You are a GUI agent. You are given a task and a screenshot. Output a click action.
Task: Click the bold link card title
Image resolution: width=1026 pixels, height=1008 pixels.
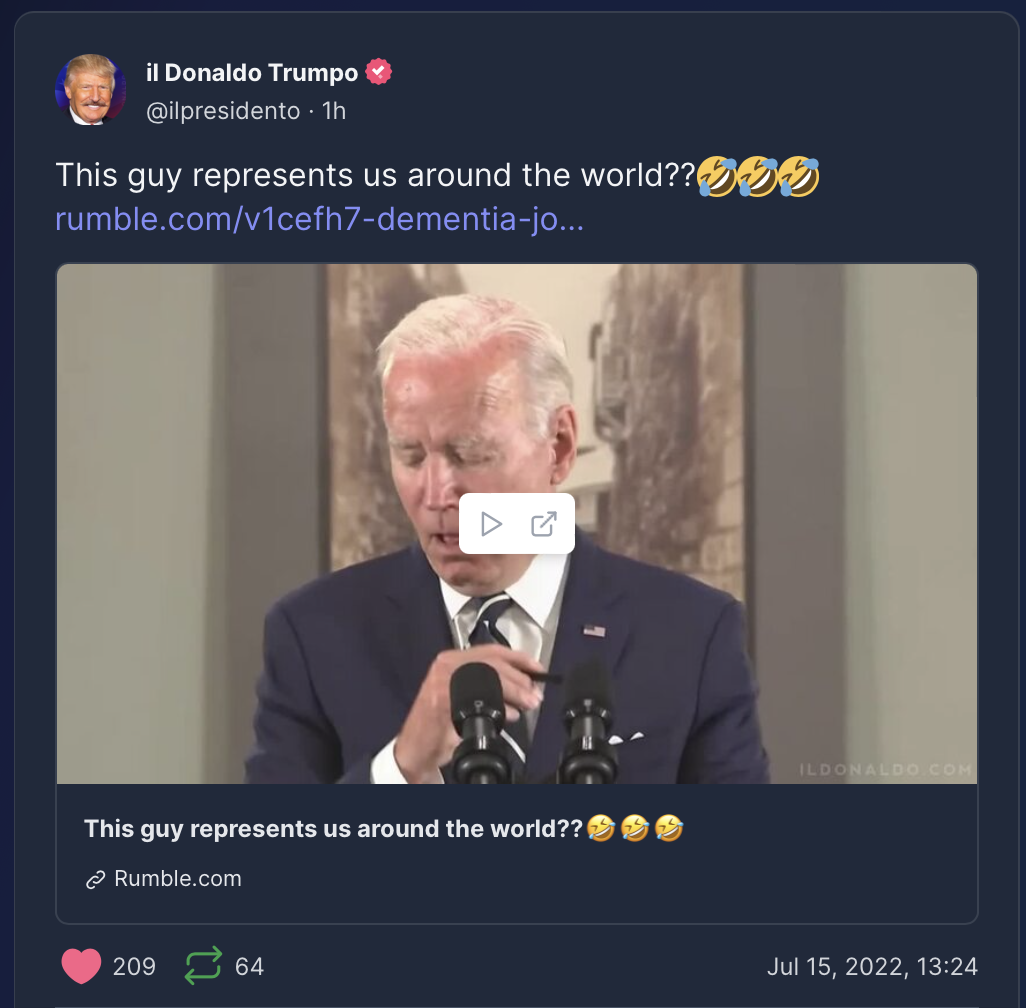coord(383,829)
